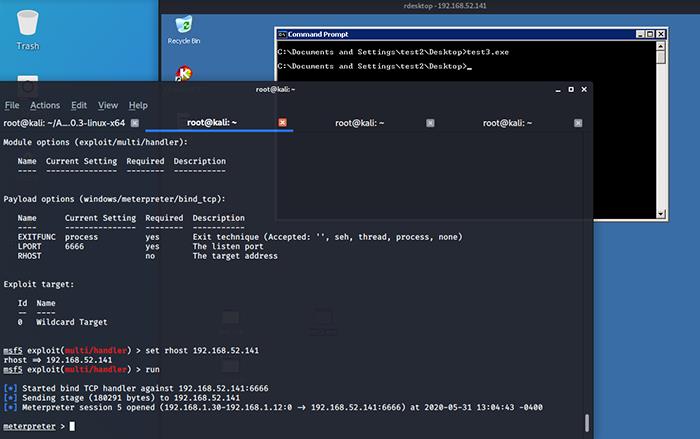Switch to the third root@kali: ~ tab
The image size is (700, 439).
pos(359,123)
